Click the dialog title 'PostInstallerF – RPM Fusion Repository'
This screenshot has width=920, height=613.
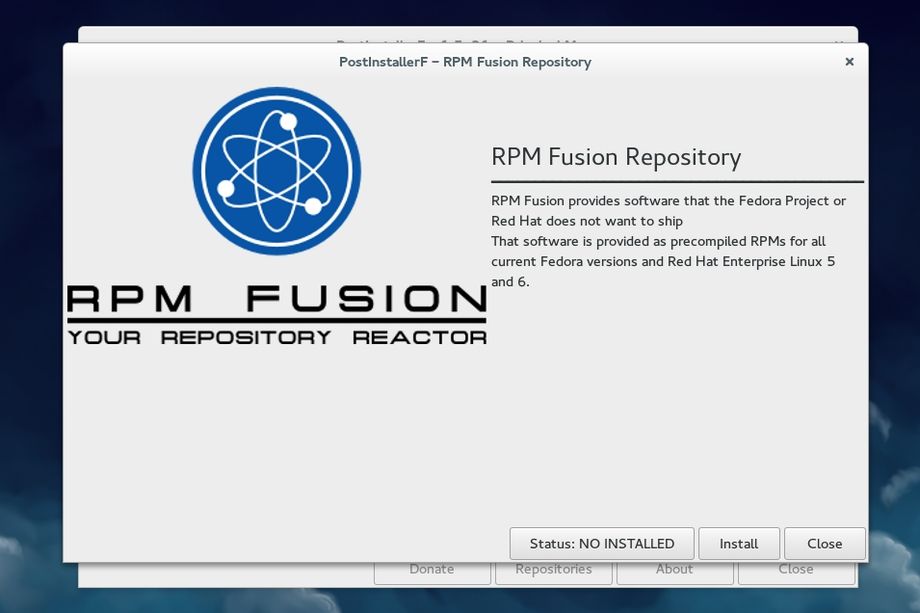click(465, 62)
